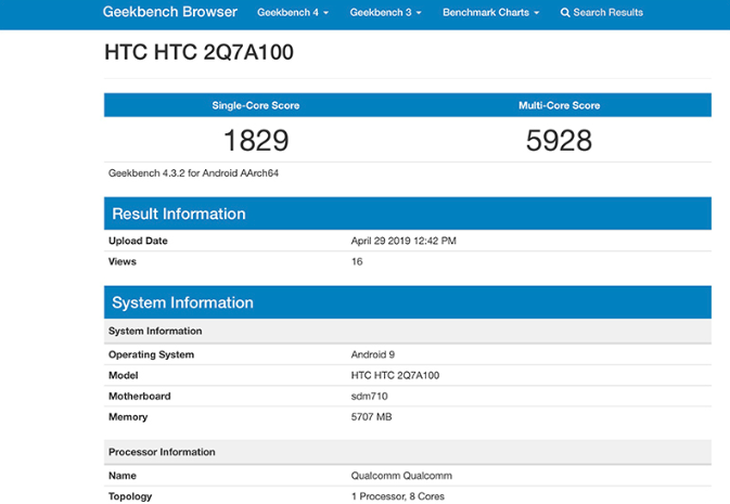Image resolution: width=730 pixels, height=504 pixels.
Task: Click the gray System Information subheading row
Action: pyautogui.click(x=407, y=331)
